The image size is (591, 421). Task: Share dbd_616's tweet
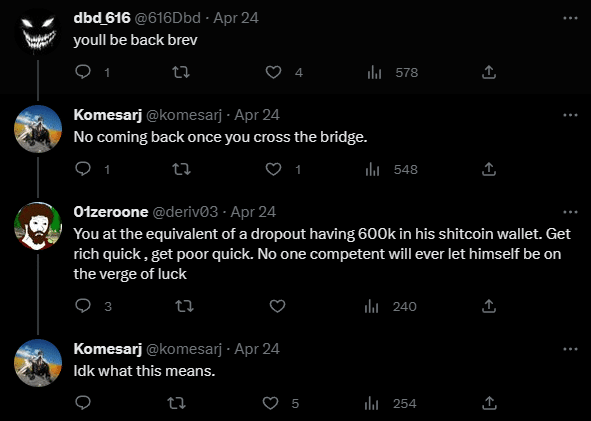(x=488, y=72)
